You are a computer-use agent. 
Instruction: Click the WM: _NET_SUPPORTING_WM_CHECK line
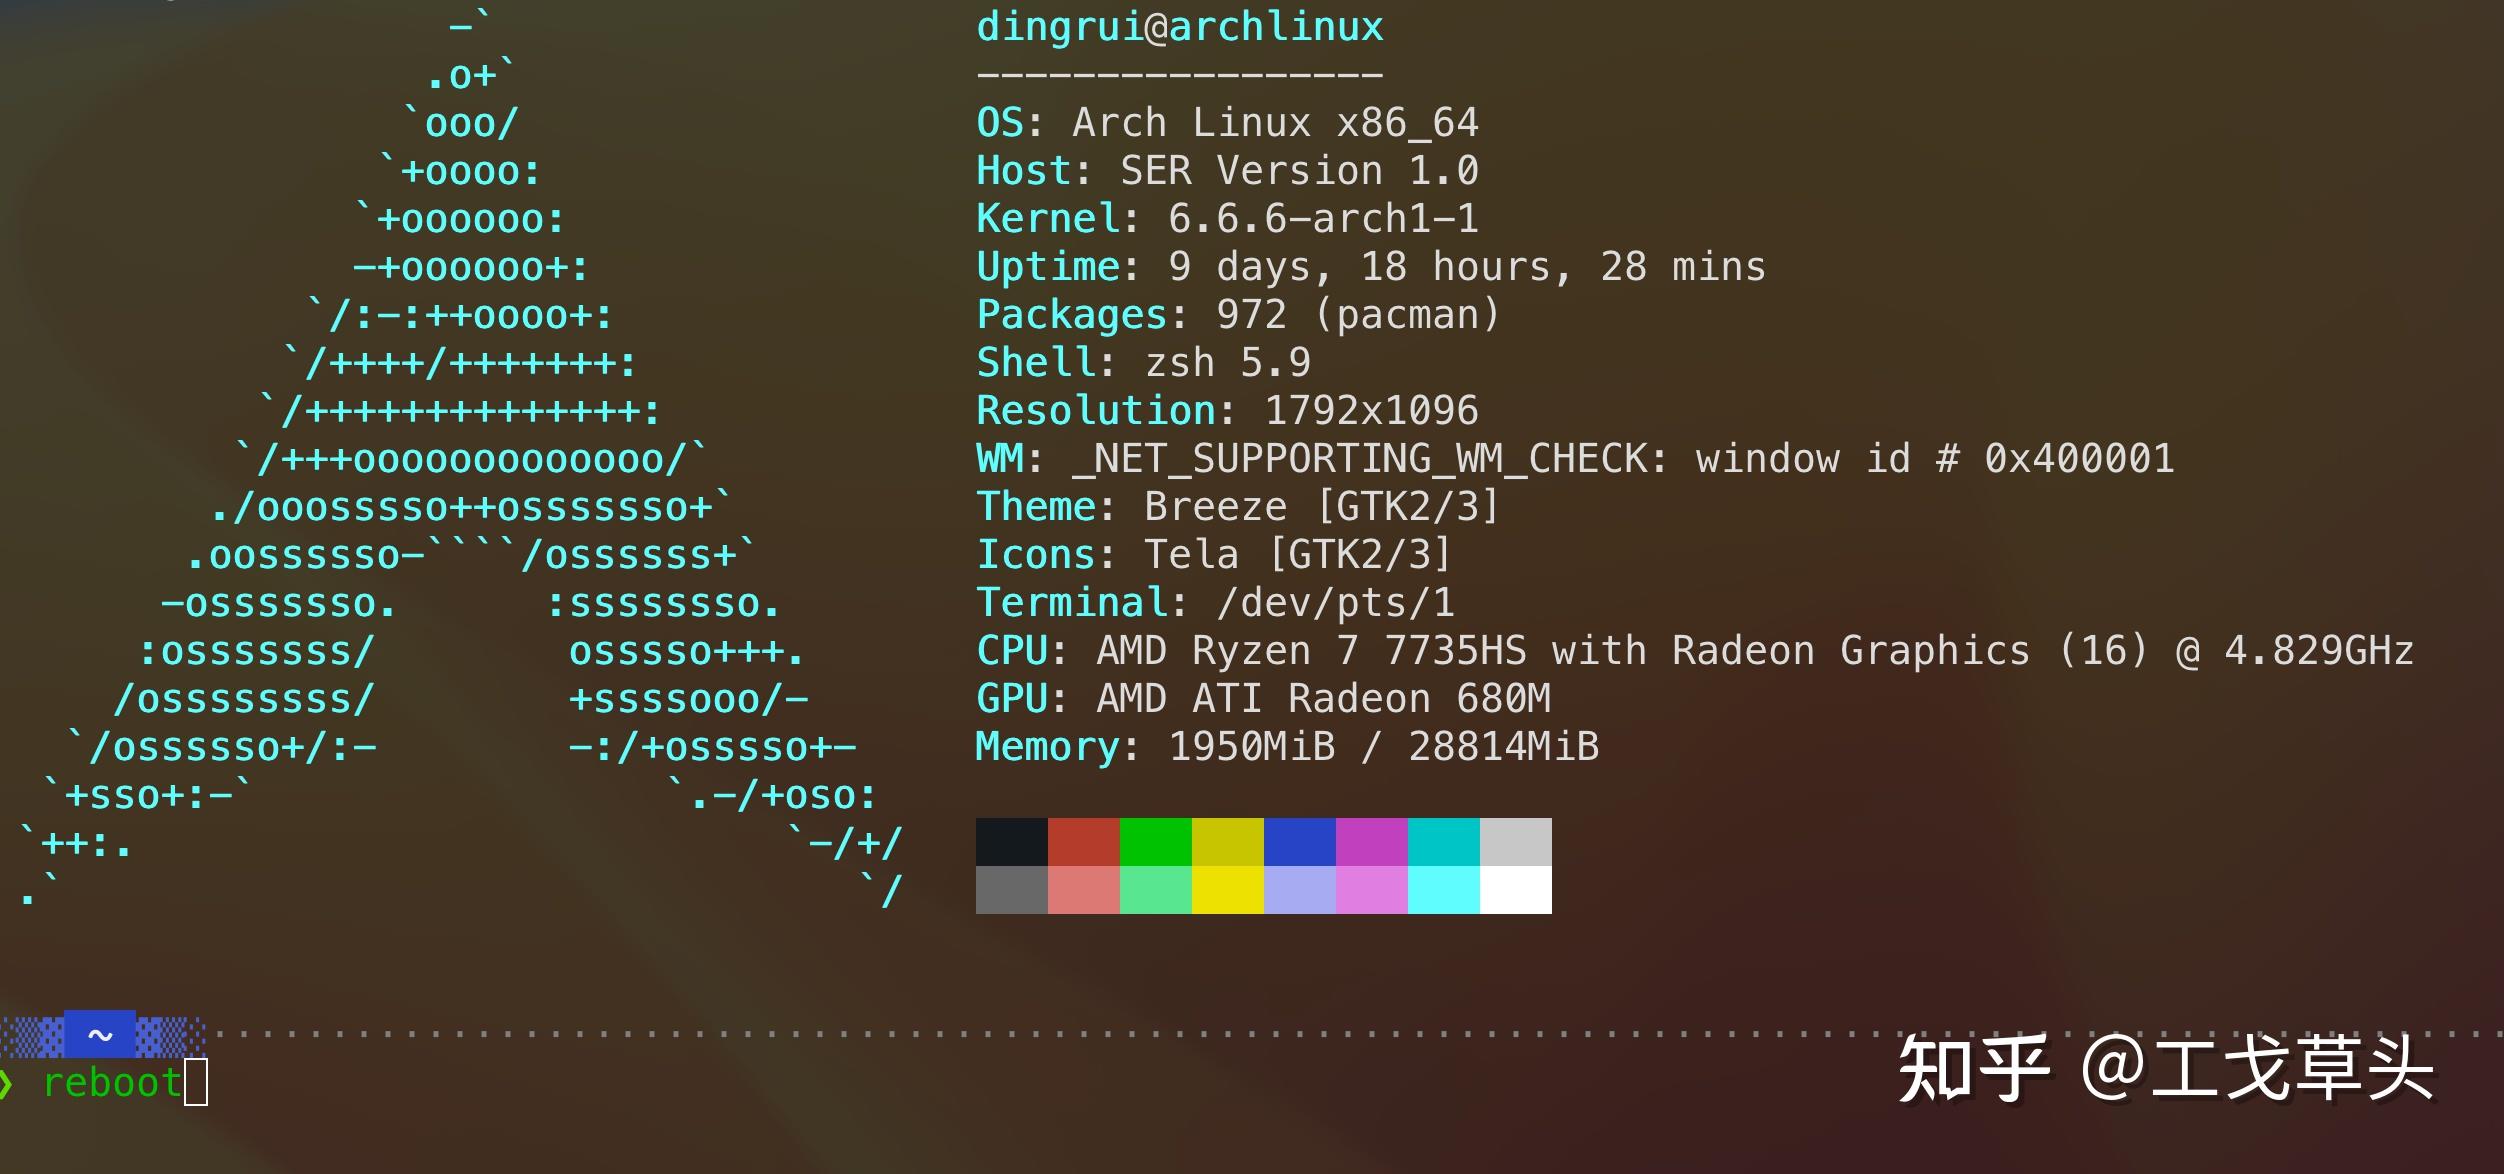click(1575, 459)
